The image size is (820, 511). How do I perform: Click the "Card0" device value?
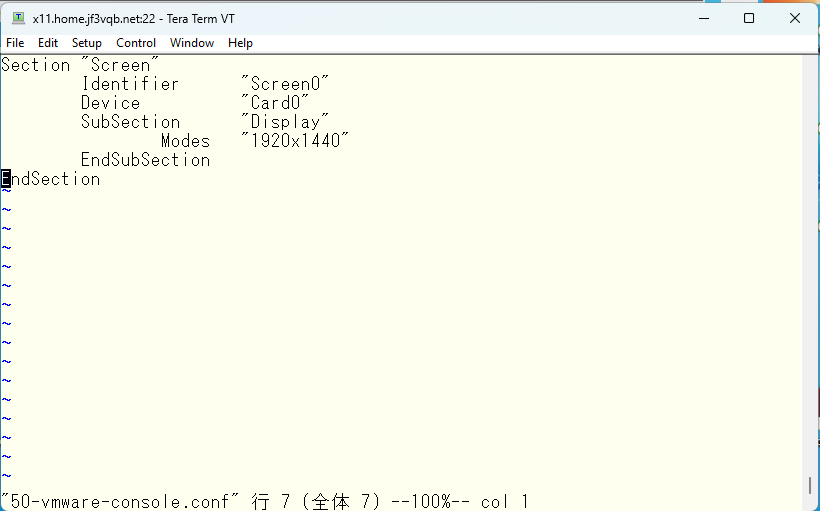275,103
